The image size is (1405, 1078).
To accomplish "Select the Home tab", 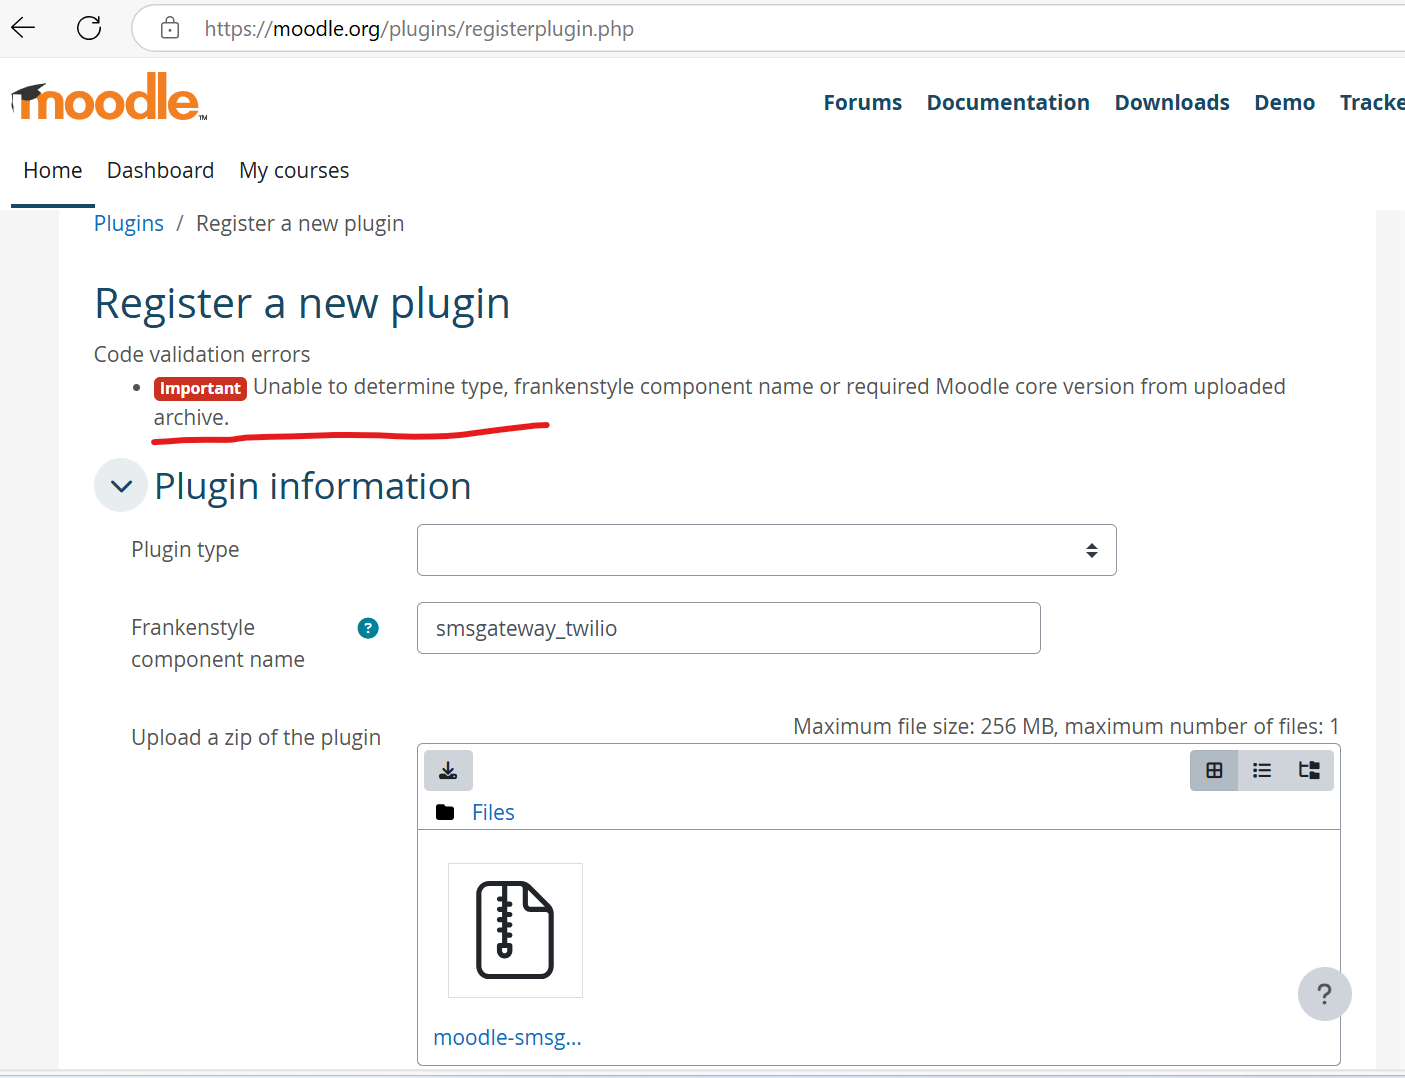I will coord(53,170).
